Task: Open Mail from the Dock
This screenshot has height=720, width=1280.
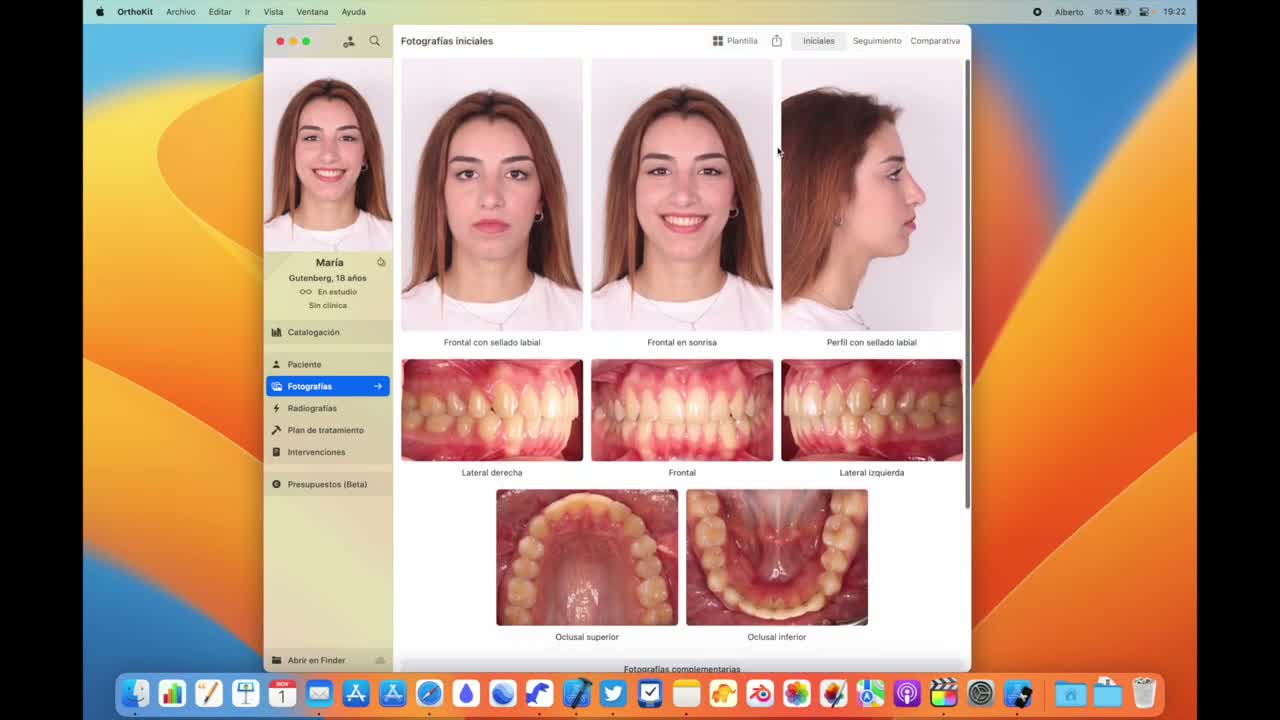Action: [319, 693]
